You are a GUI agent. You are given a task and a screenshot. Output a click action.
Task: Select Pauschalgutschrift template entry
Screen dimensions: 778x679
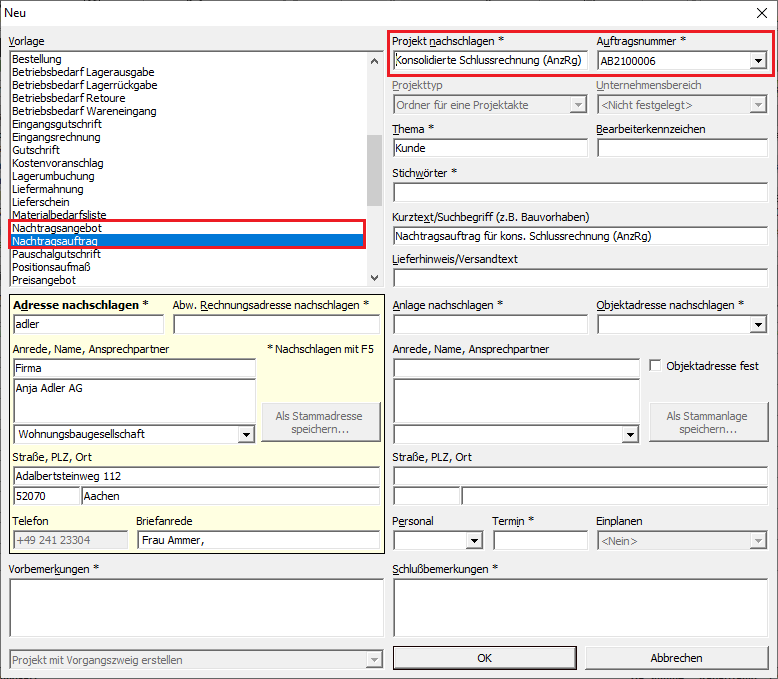(x=56, y=254)
